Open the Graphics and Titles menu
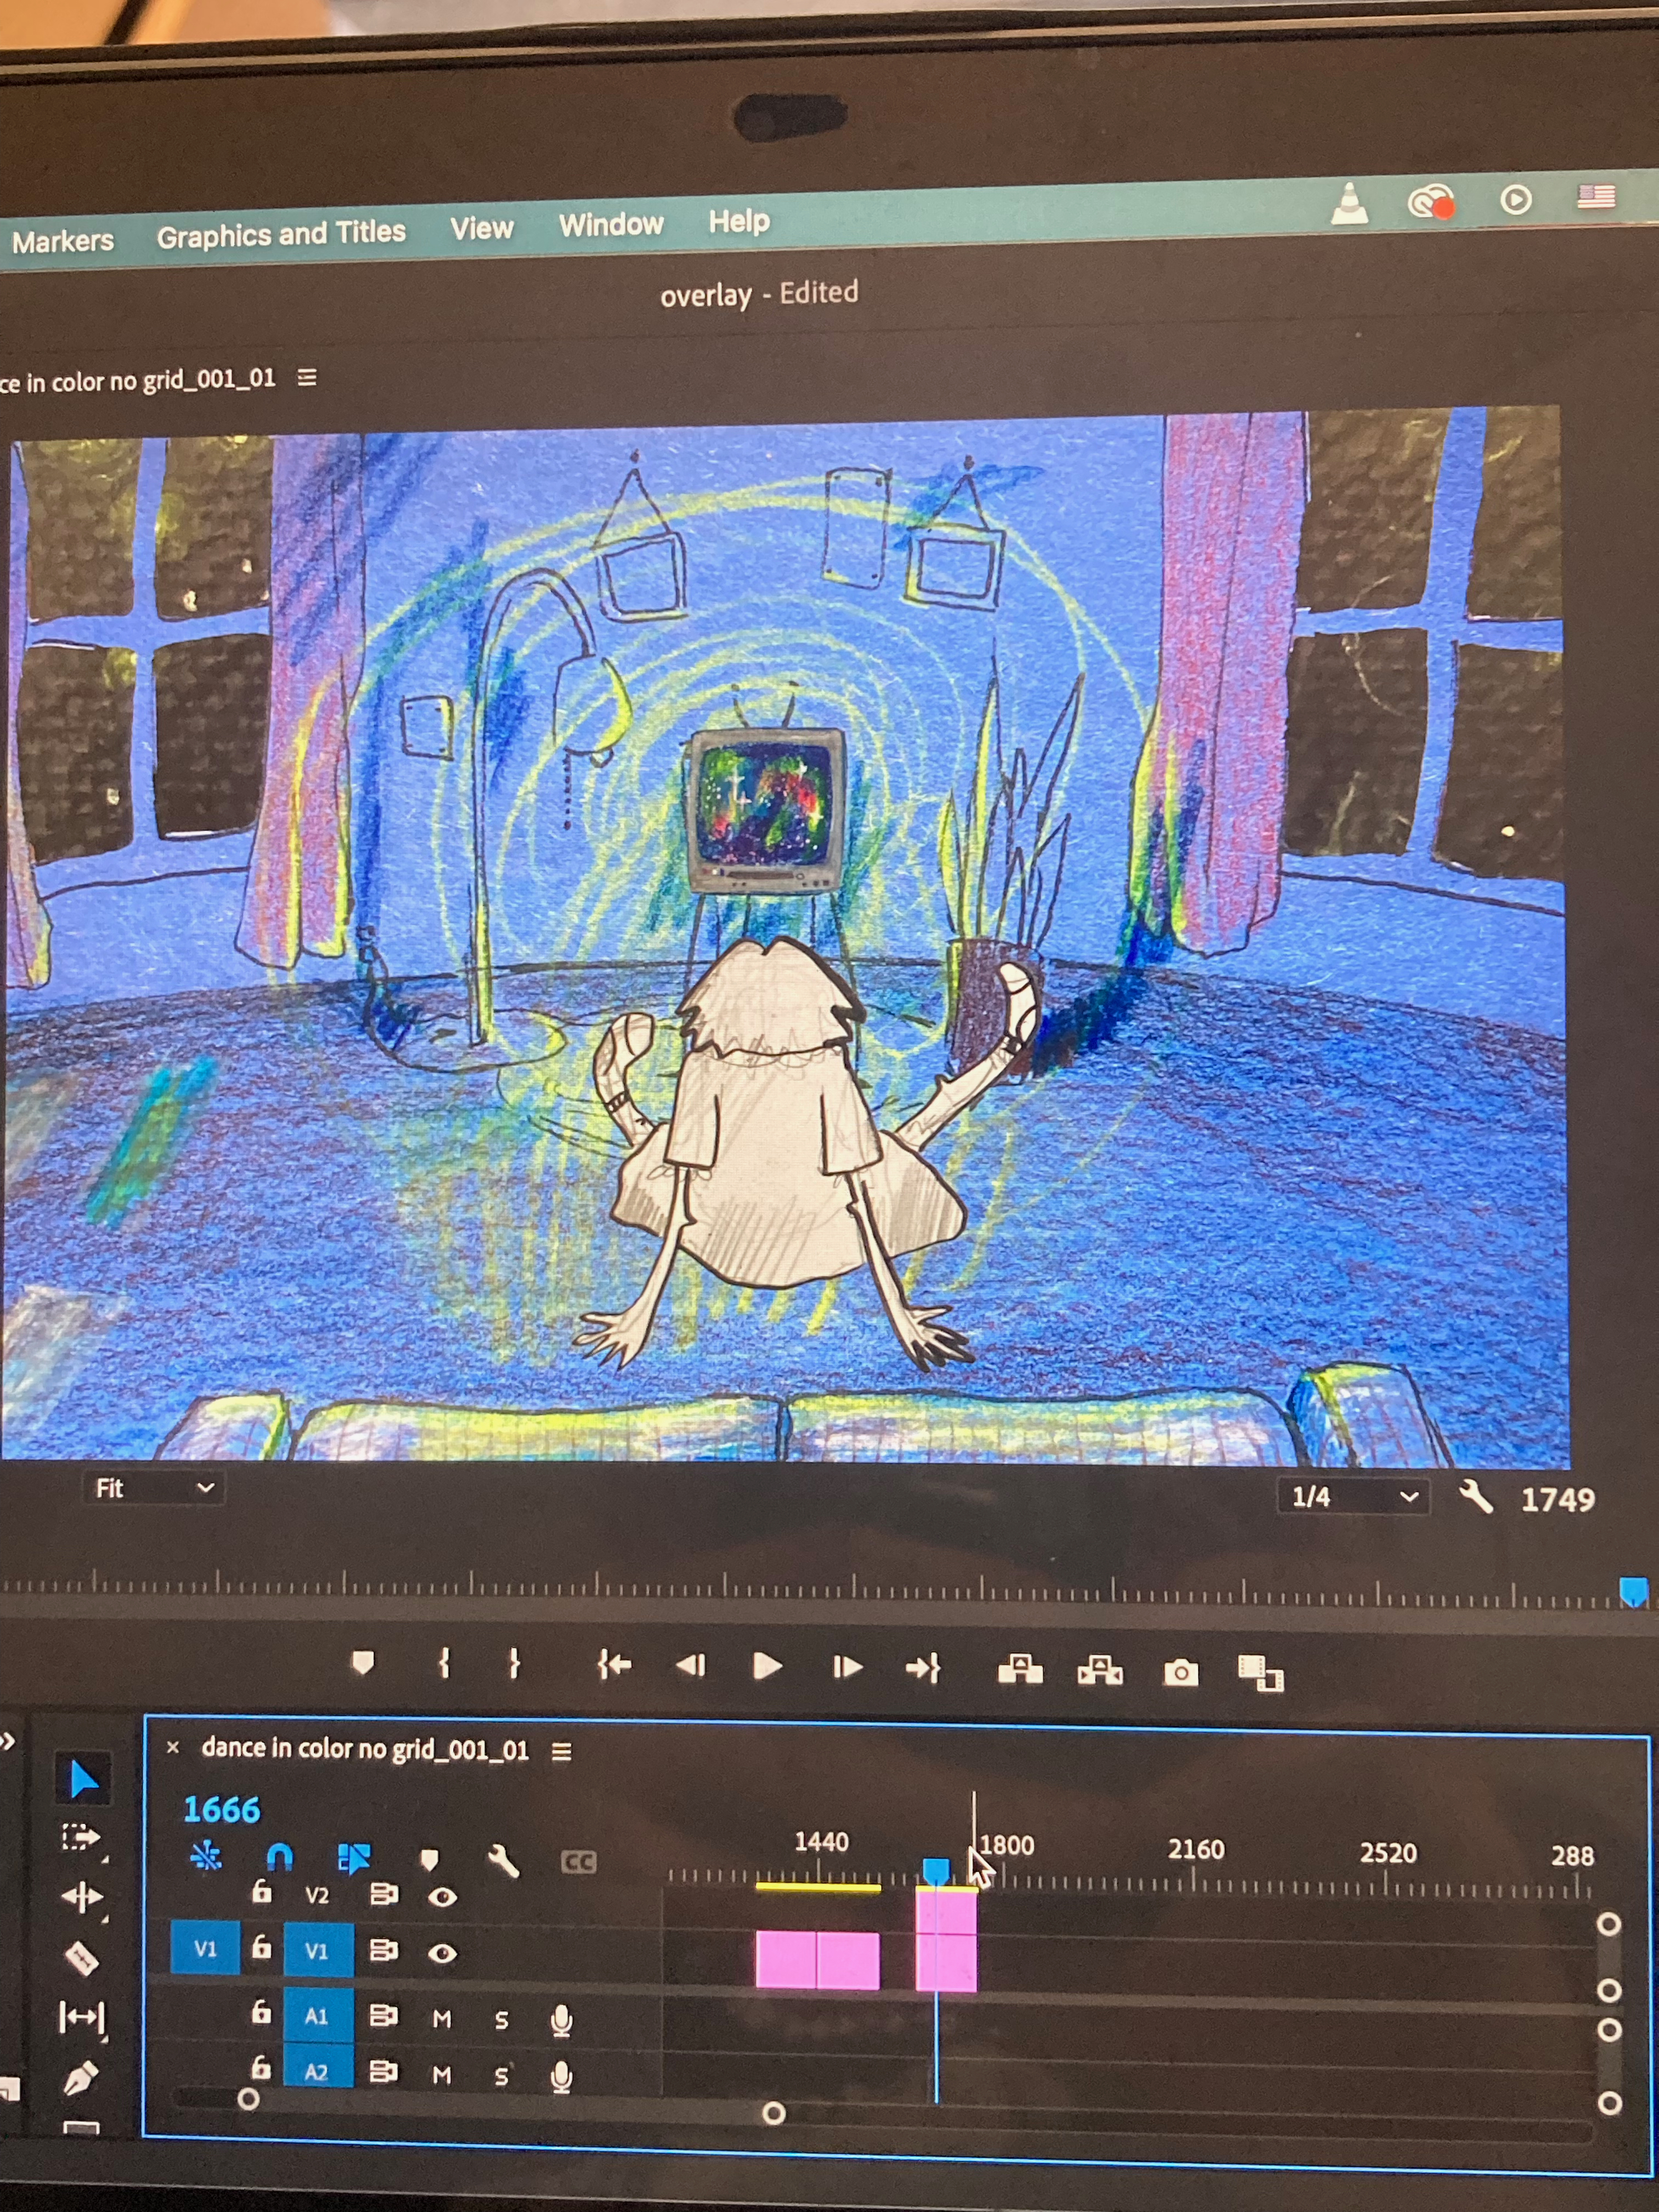Viewport: 1659px width, 2212px height. pyautogui.click(x=281, y=234)
